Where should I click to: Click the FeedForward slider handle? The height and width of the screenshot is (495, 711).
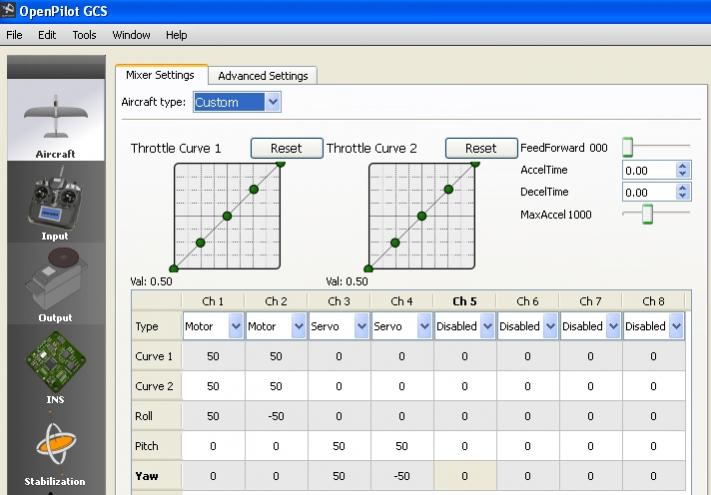coord(628,148)
